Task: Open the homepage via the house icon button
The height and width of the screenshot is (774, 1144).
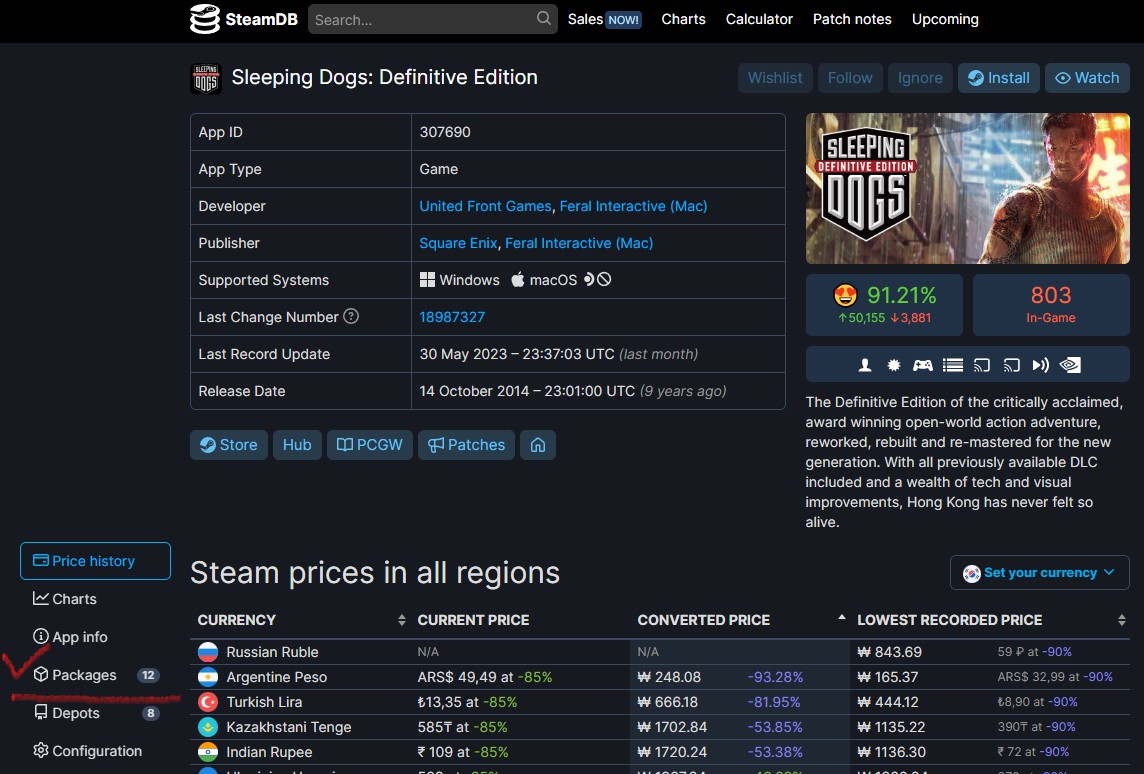Action: 538,445
